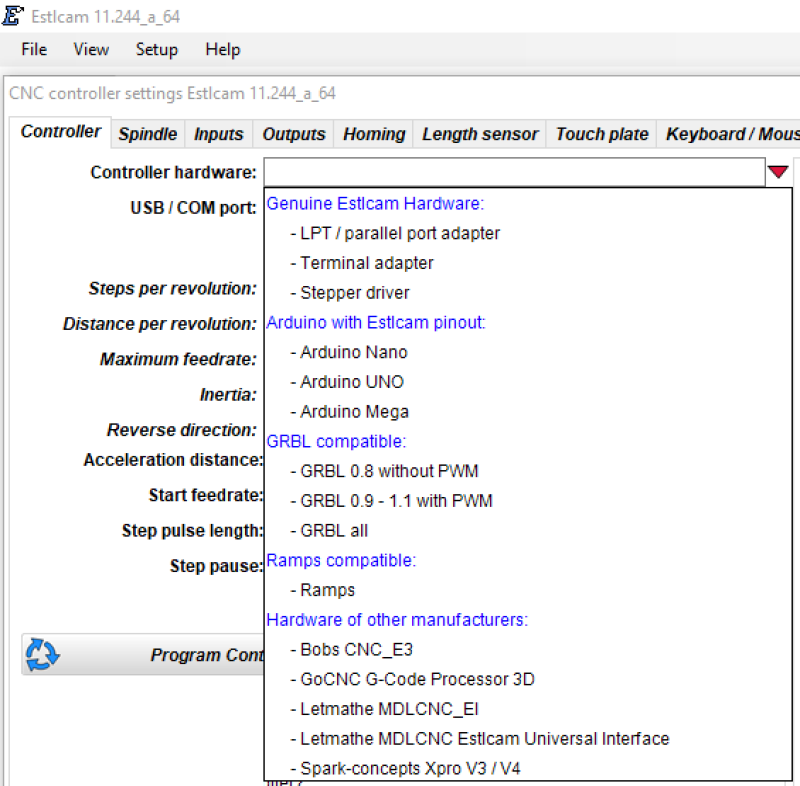Collapse the Controller hardware dropdown arrow

click(778, 172)
